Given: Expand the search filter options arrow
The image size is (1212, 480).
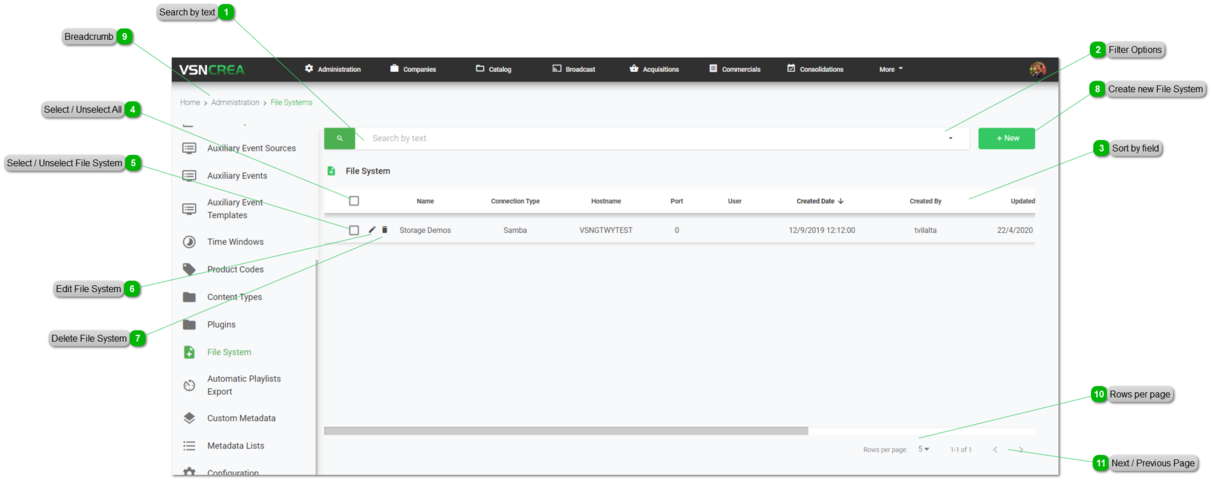Looking at the screenshot, I should [950, 139].
